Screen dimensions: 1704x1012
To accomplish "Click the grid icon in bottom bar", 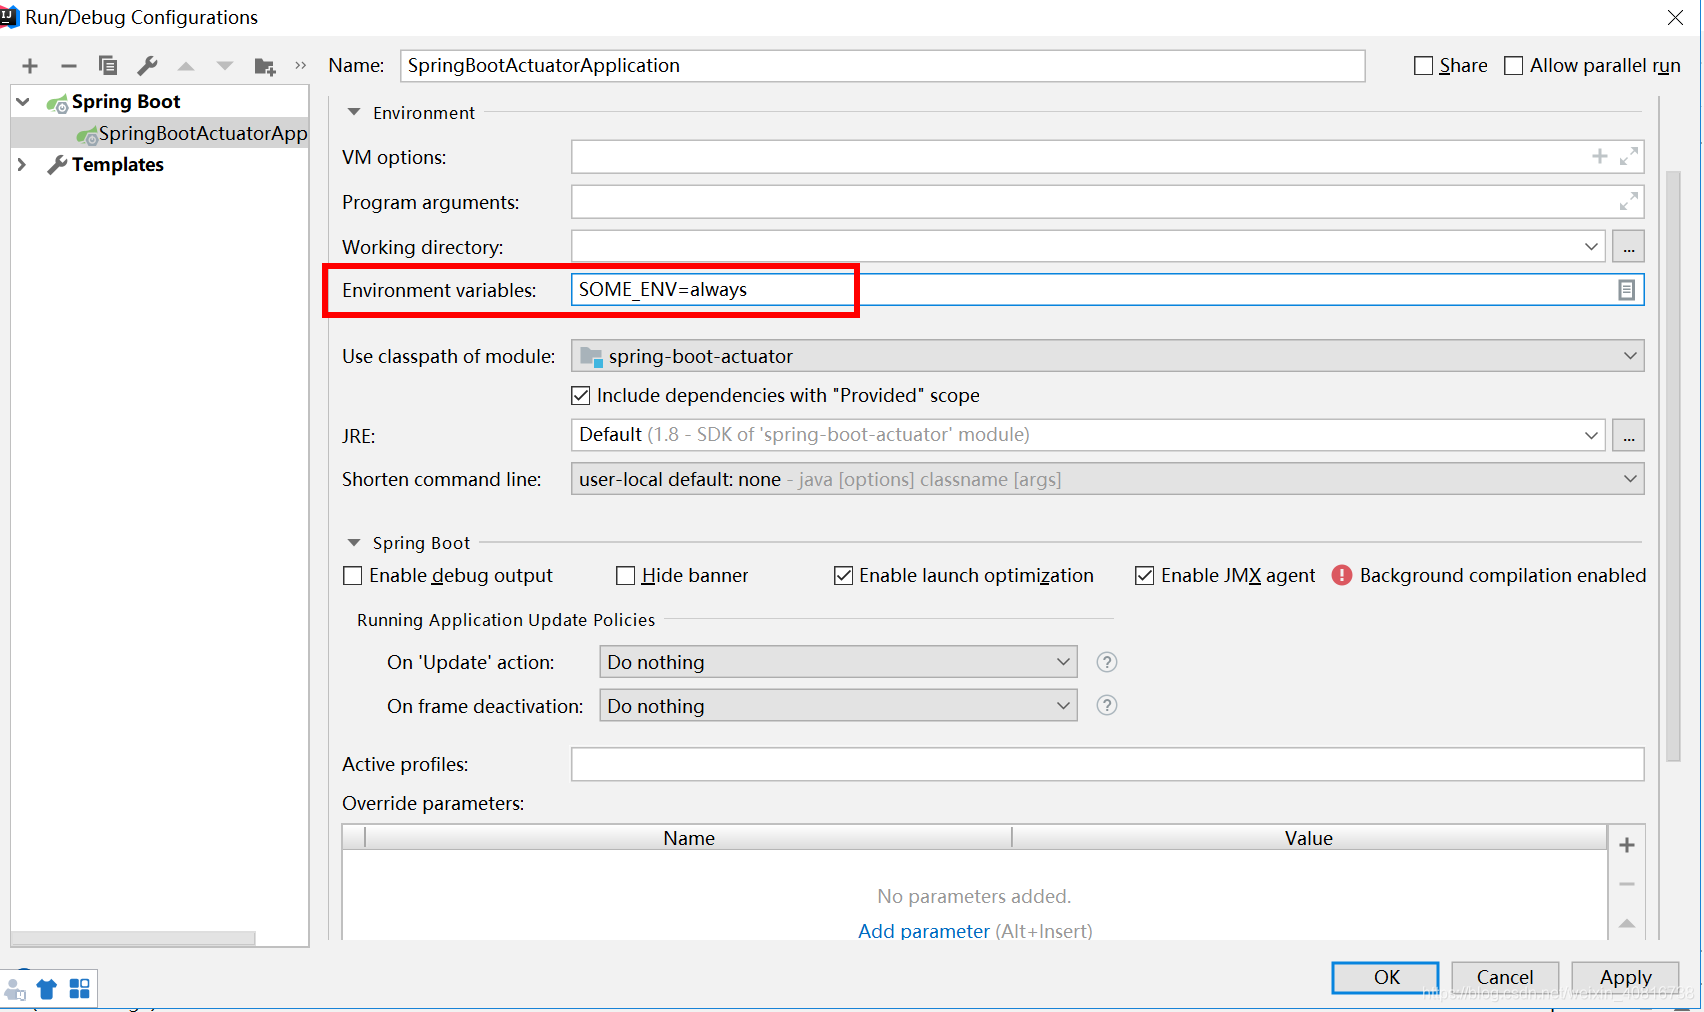I will click(80, 989).
